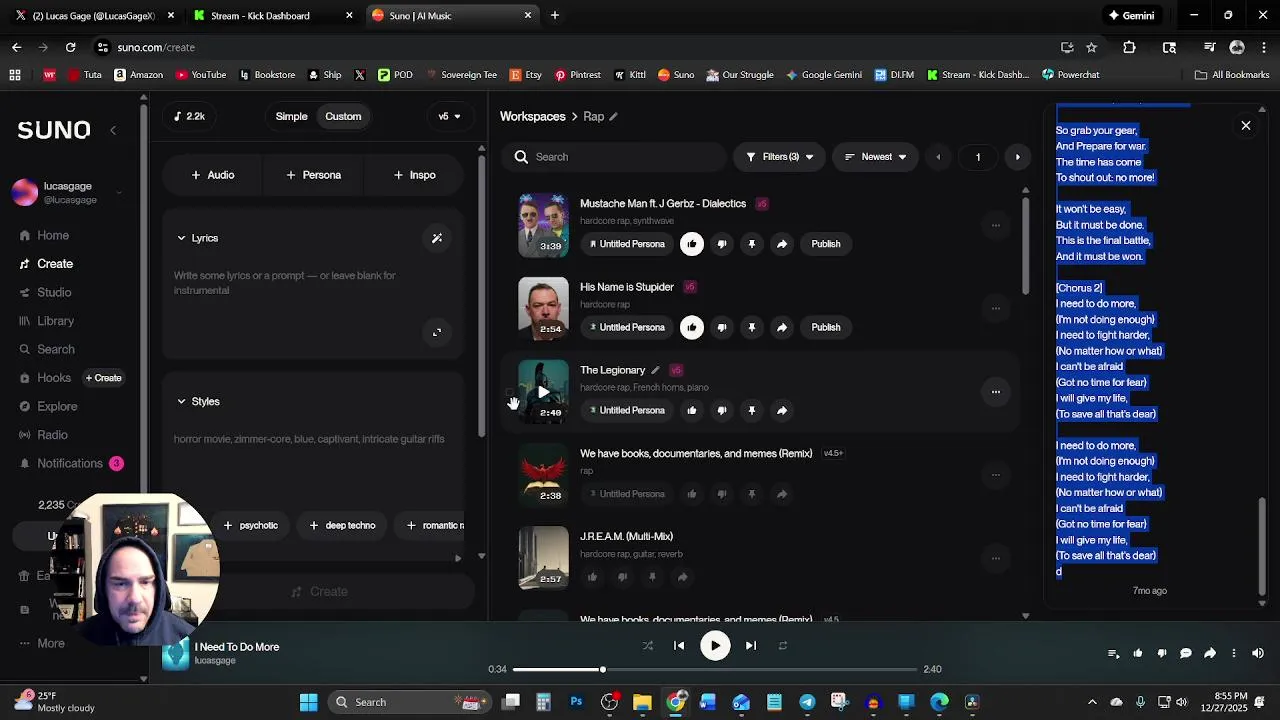Screen dimensions: 1280x720
Task: Share current track from the player bar
Action: (x=1210, y=654)
